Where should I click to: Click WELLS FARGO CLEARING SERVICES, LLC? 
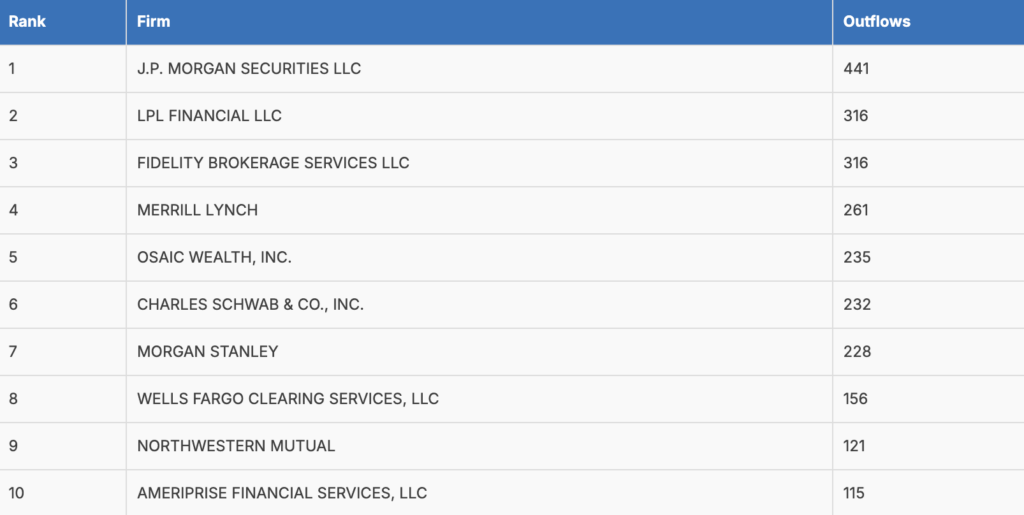(x=288, y=399)
